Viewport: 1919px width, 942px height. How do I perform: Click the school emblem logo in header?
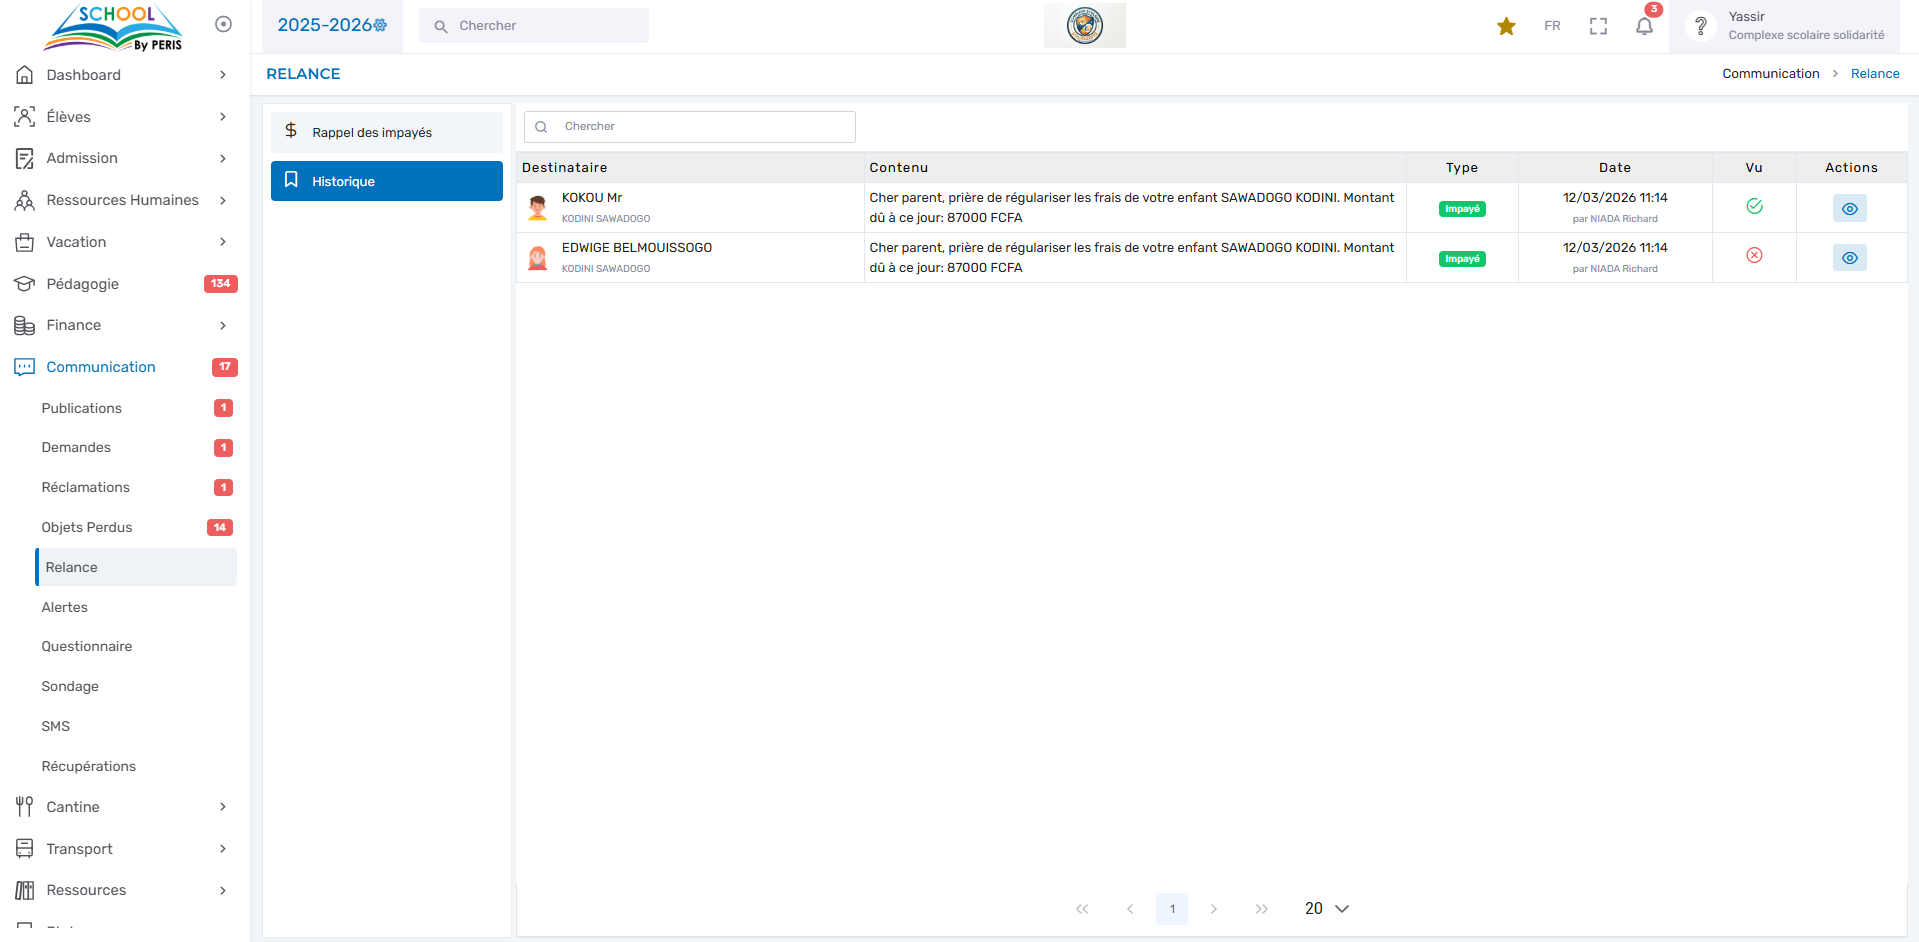[1084, 26]
